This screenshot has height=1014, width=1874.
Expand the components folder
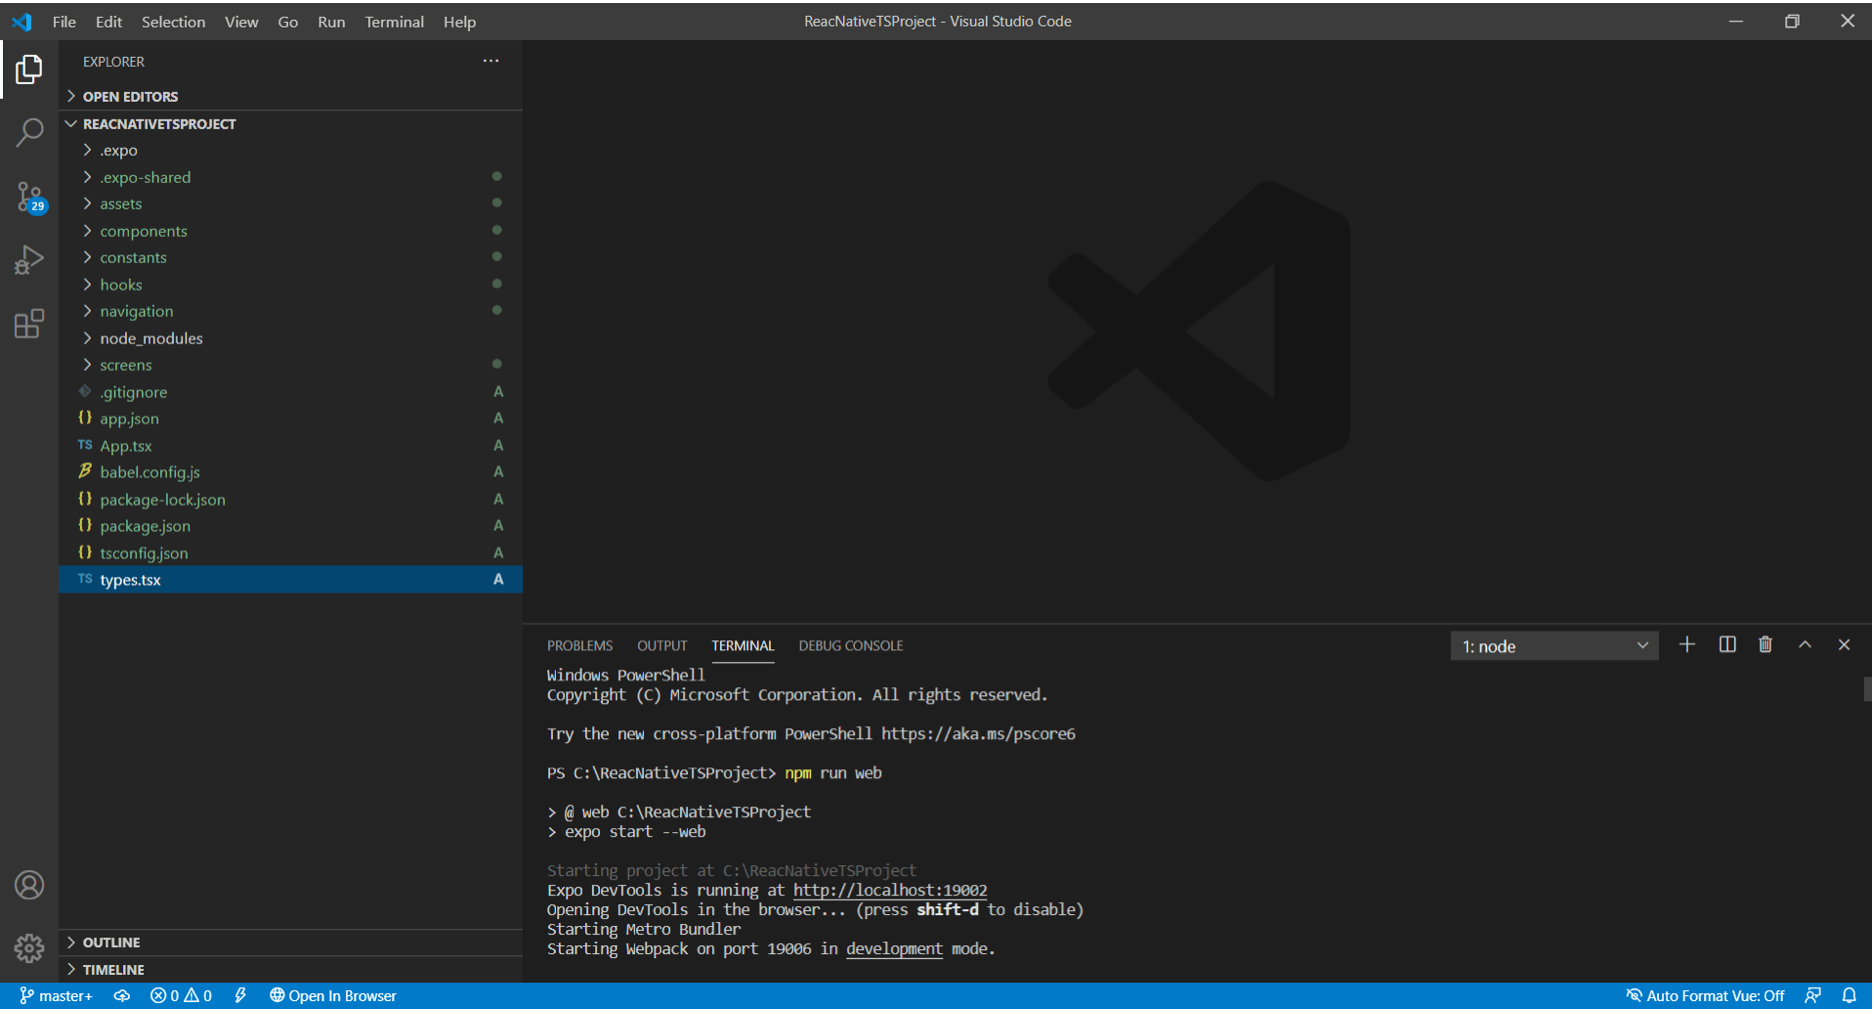[x=143, y=231]
